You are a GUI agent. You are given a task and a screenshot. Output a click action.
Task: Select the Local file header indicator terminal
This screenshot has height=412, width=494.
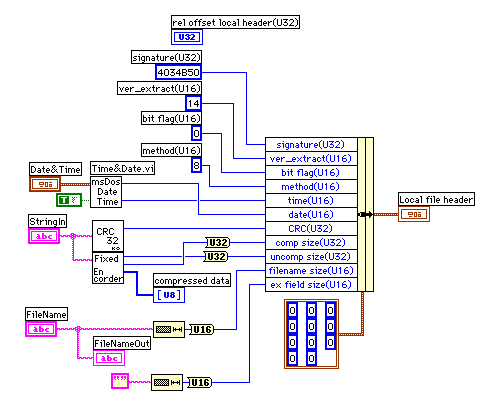tap(414, 214)
